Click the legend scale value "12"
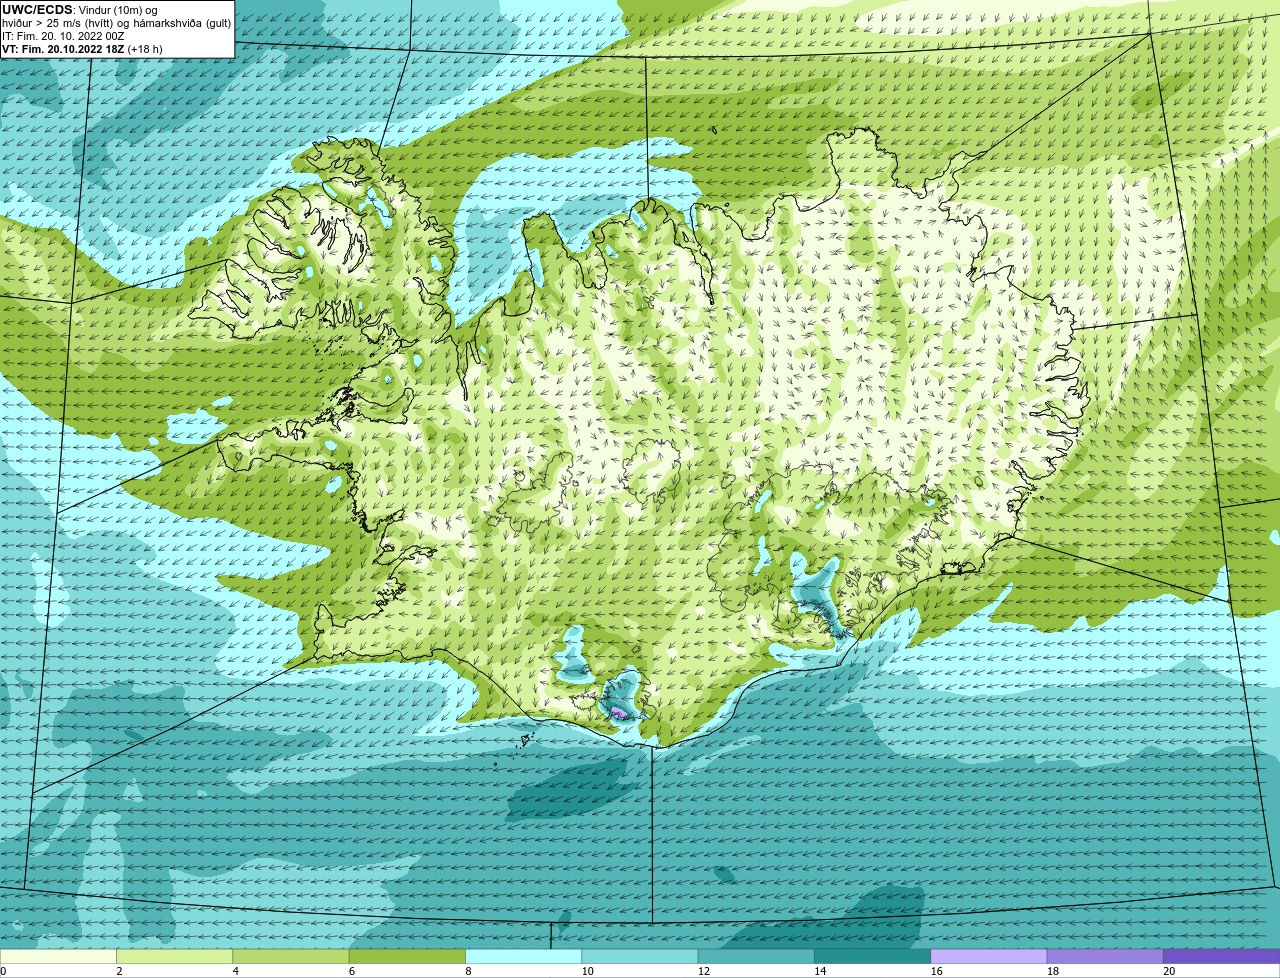Image resolution: width=1280 pixels, height=978 pixels. 703,971
